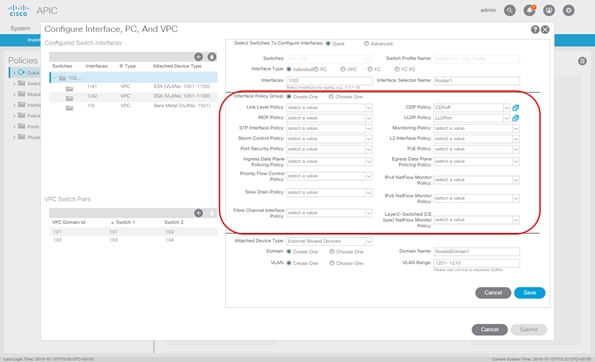Screen dimensions: 595x362
Task: Click the Interfaces input field 1/33
Action: click(x=329, y=80)
